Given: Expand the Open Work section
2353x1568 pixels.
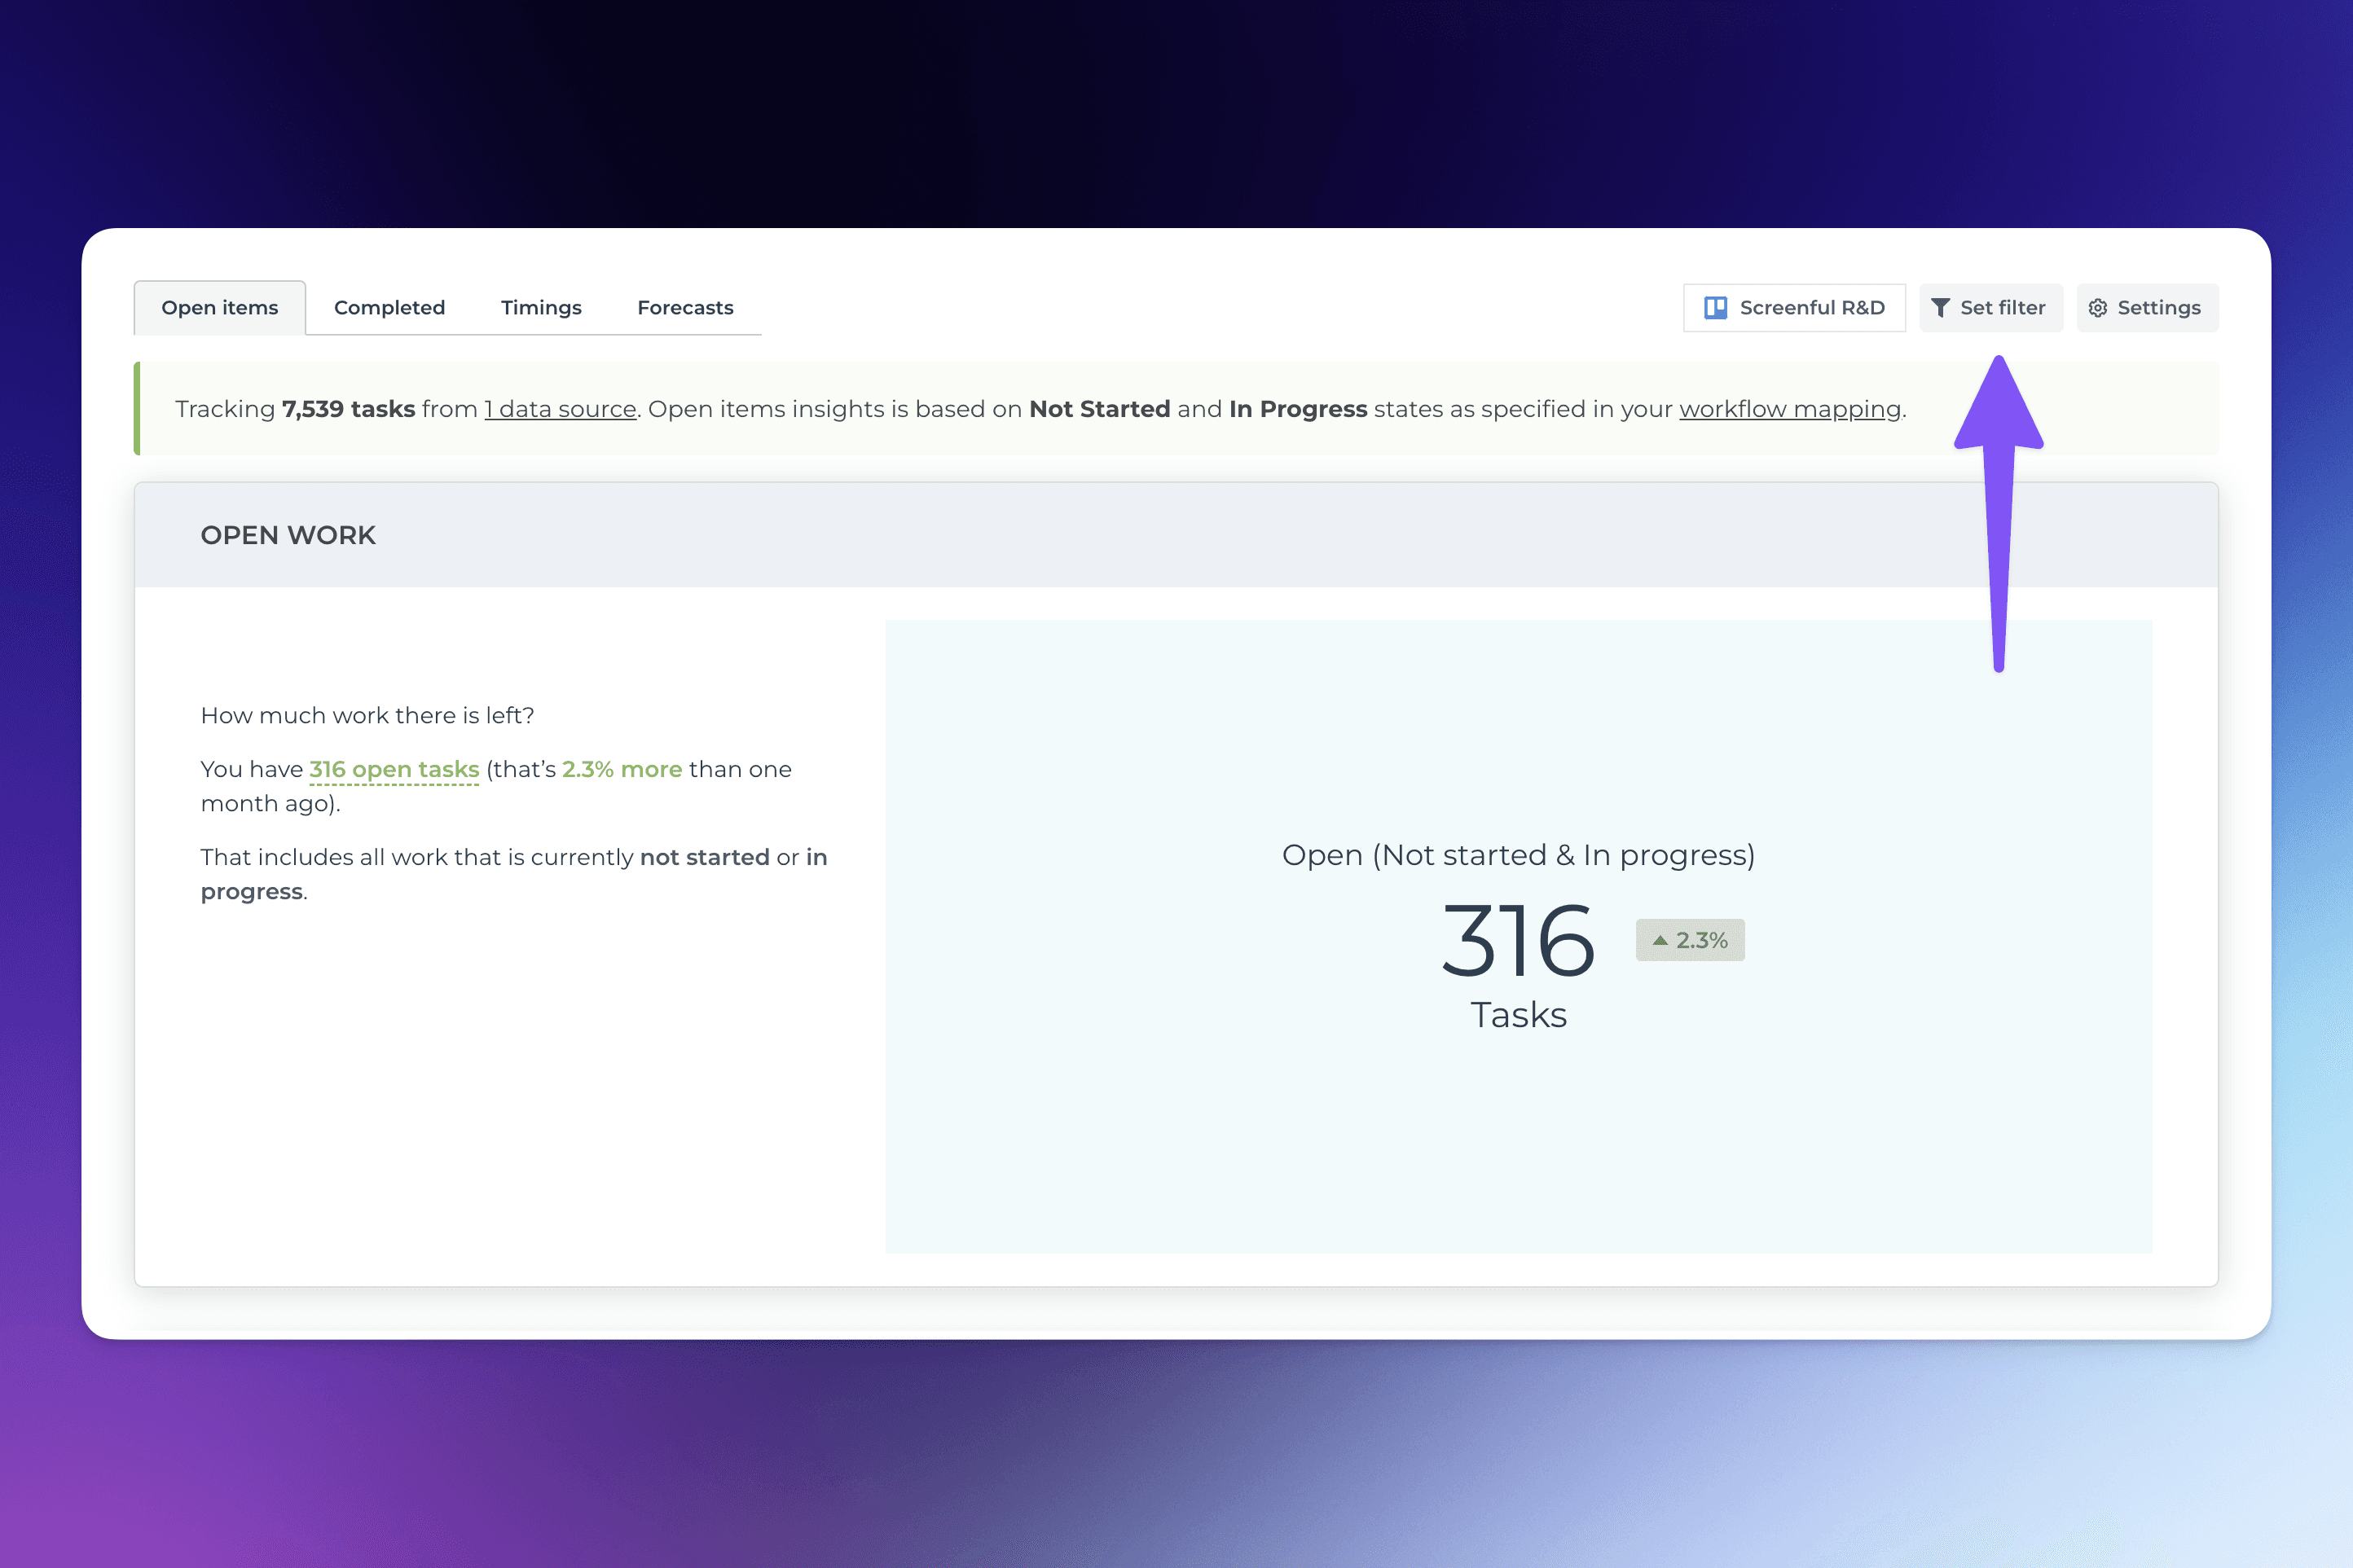Looking at the screenshot, I should [287, 535].
